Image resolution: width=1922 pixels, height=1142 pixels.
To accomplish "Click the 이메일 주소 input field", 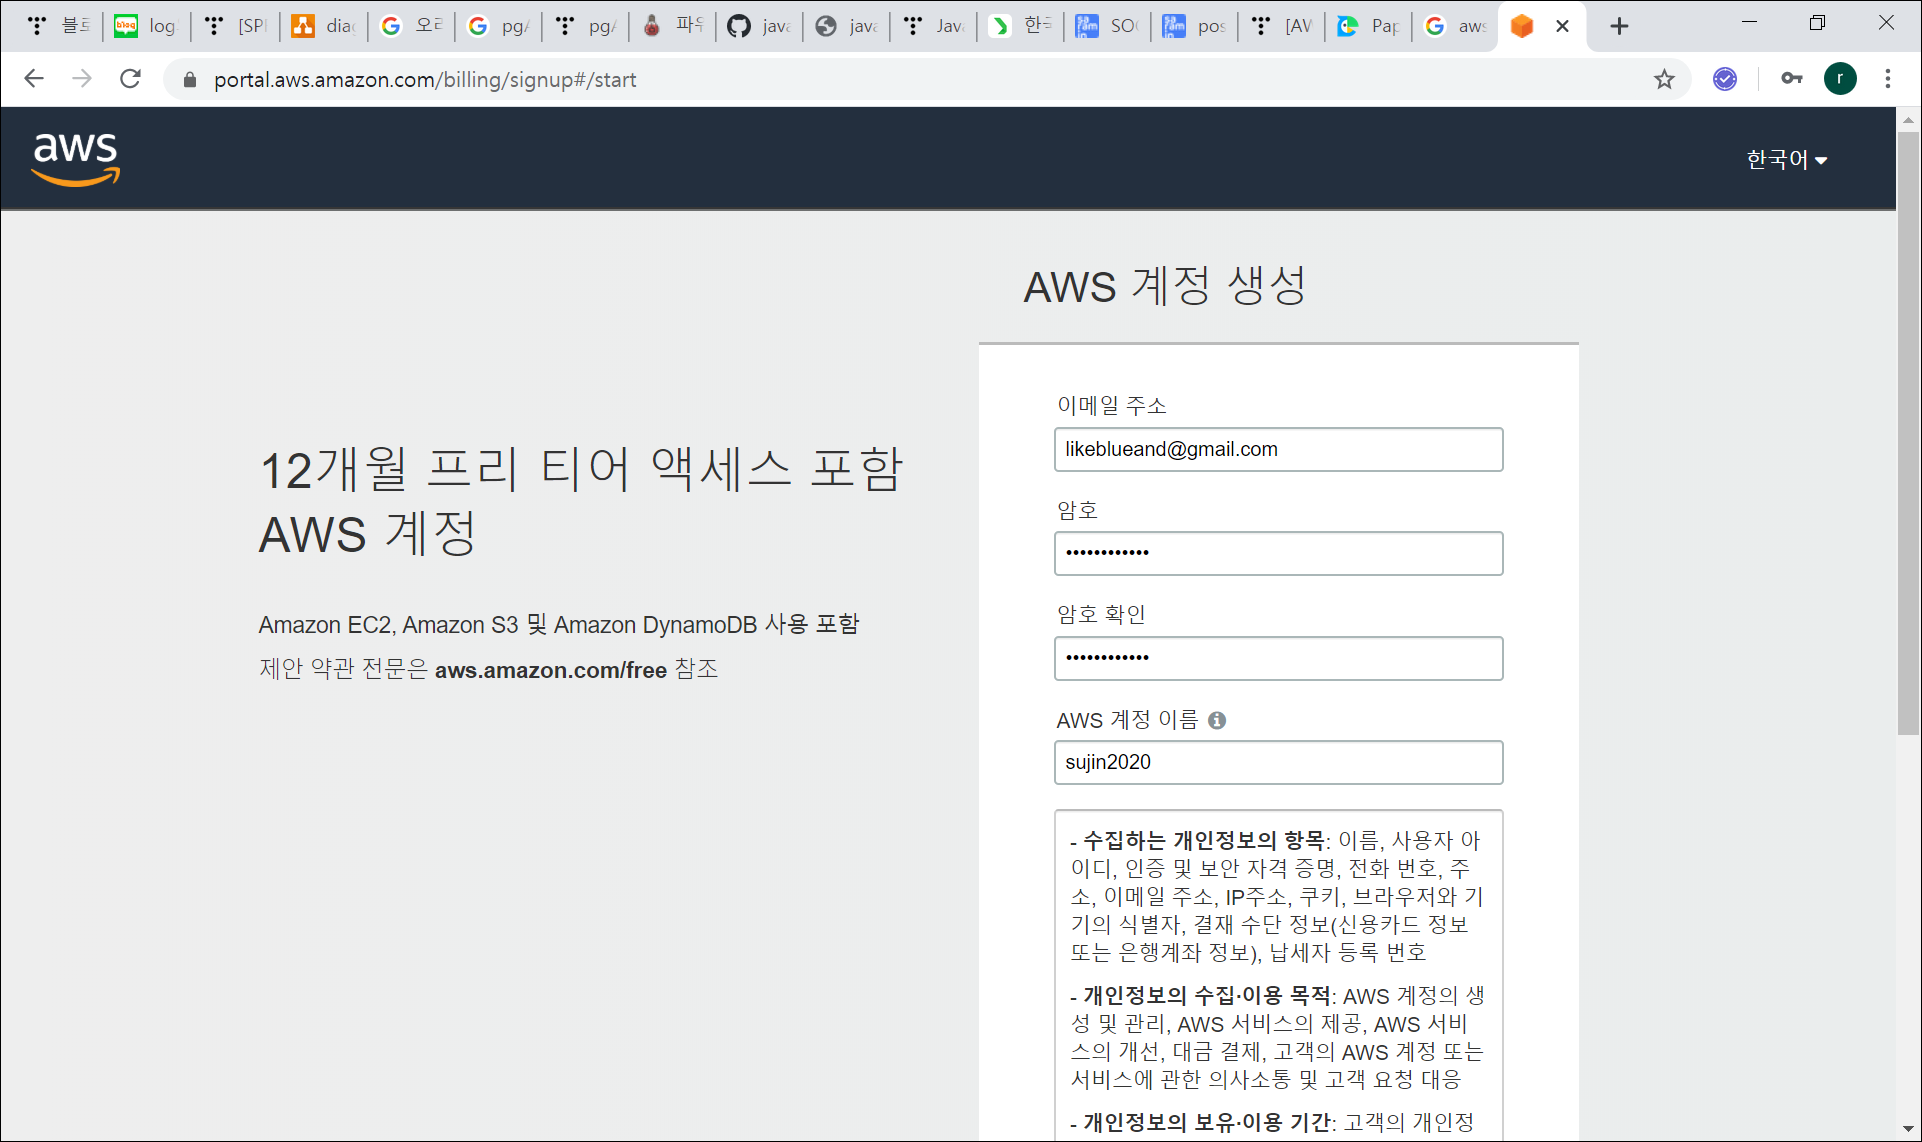I will pyautogui.click(x=1278, y=450).
